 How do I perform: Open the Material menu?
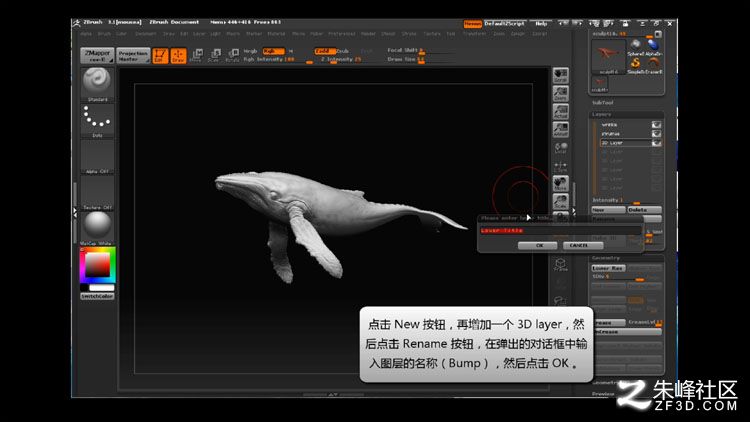pos(276,34)
